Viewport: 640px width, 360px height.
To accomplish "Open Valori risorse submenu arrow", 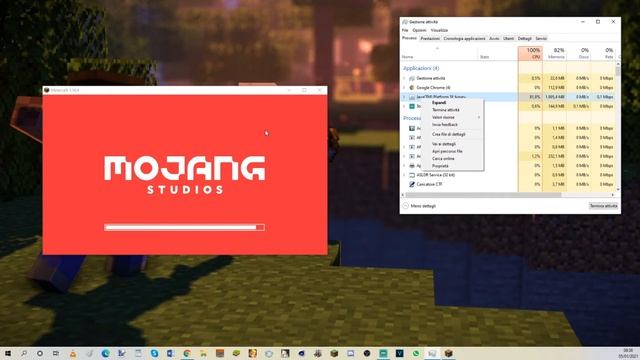I will 479,117.
